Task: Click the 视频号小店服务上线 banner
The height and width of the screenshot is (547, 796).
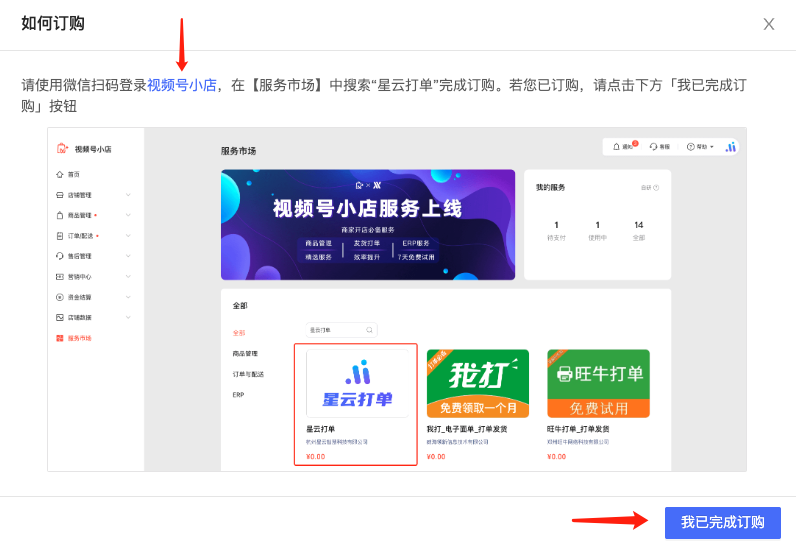Action: 368,224
